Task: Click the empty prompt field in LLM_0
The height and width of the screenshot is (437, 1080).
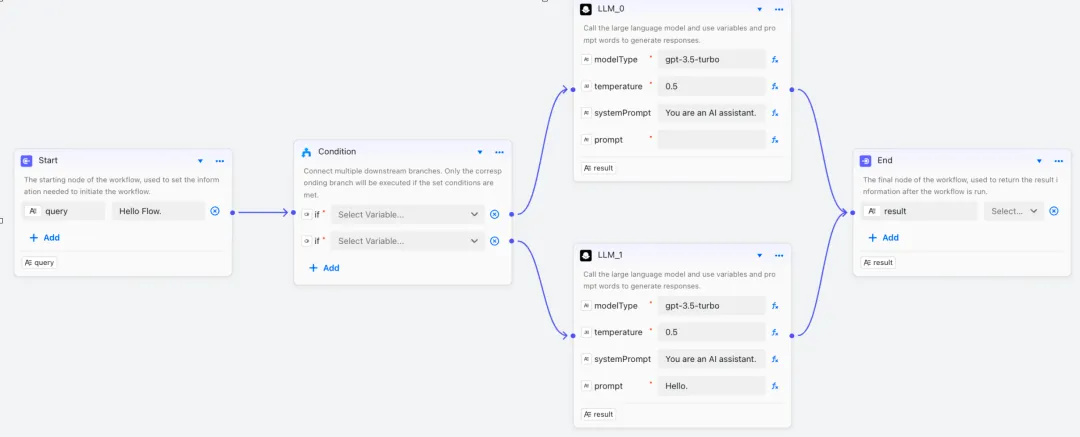Action: 712,139
